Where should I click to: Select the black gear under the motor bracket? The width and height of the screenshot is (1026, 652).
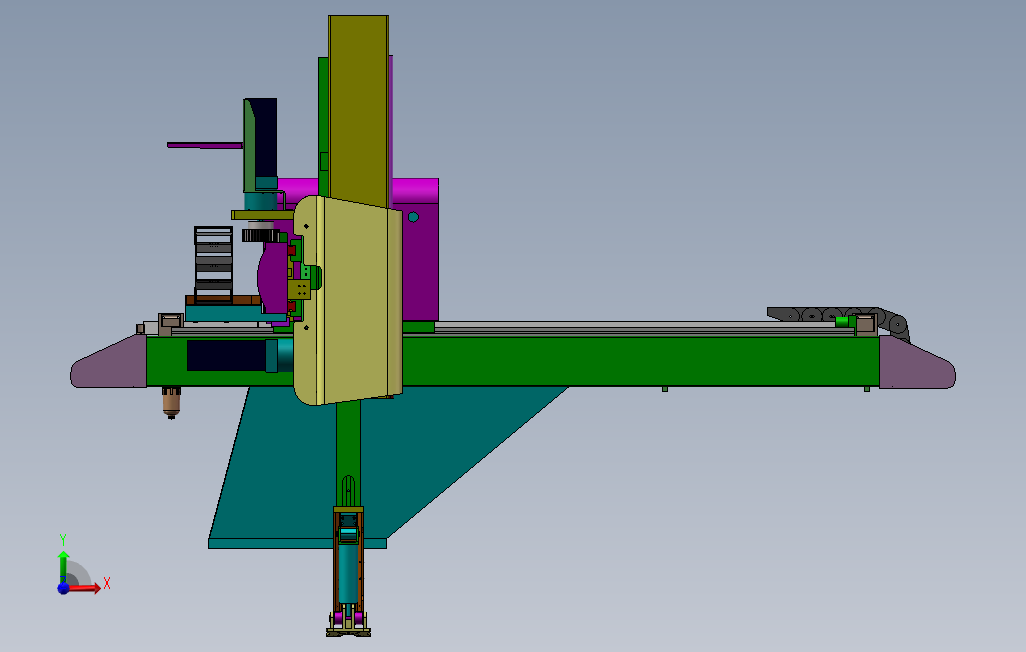(259, 235)
